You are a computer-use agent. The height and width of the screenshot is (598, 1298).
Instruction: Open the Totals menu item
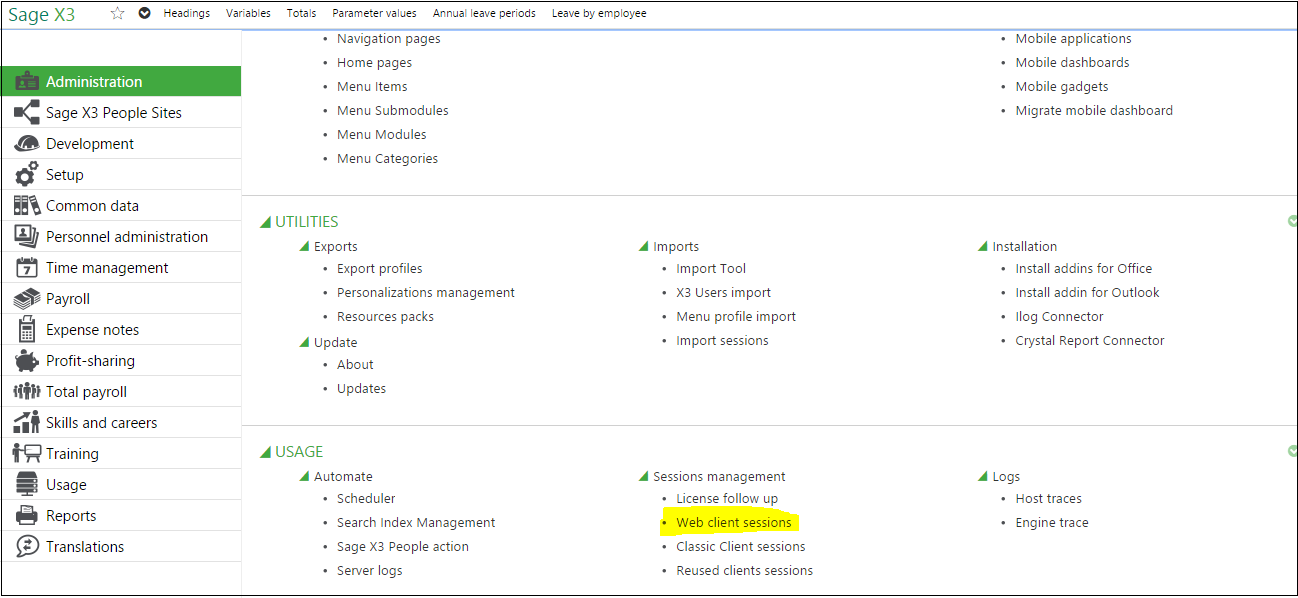click(x=301, y=13)
